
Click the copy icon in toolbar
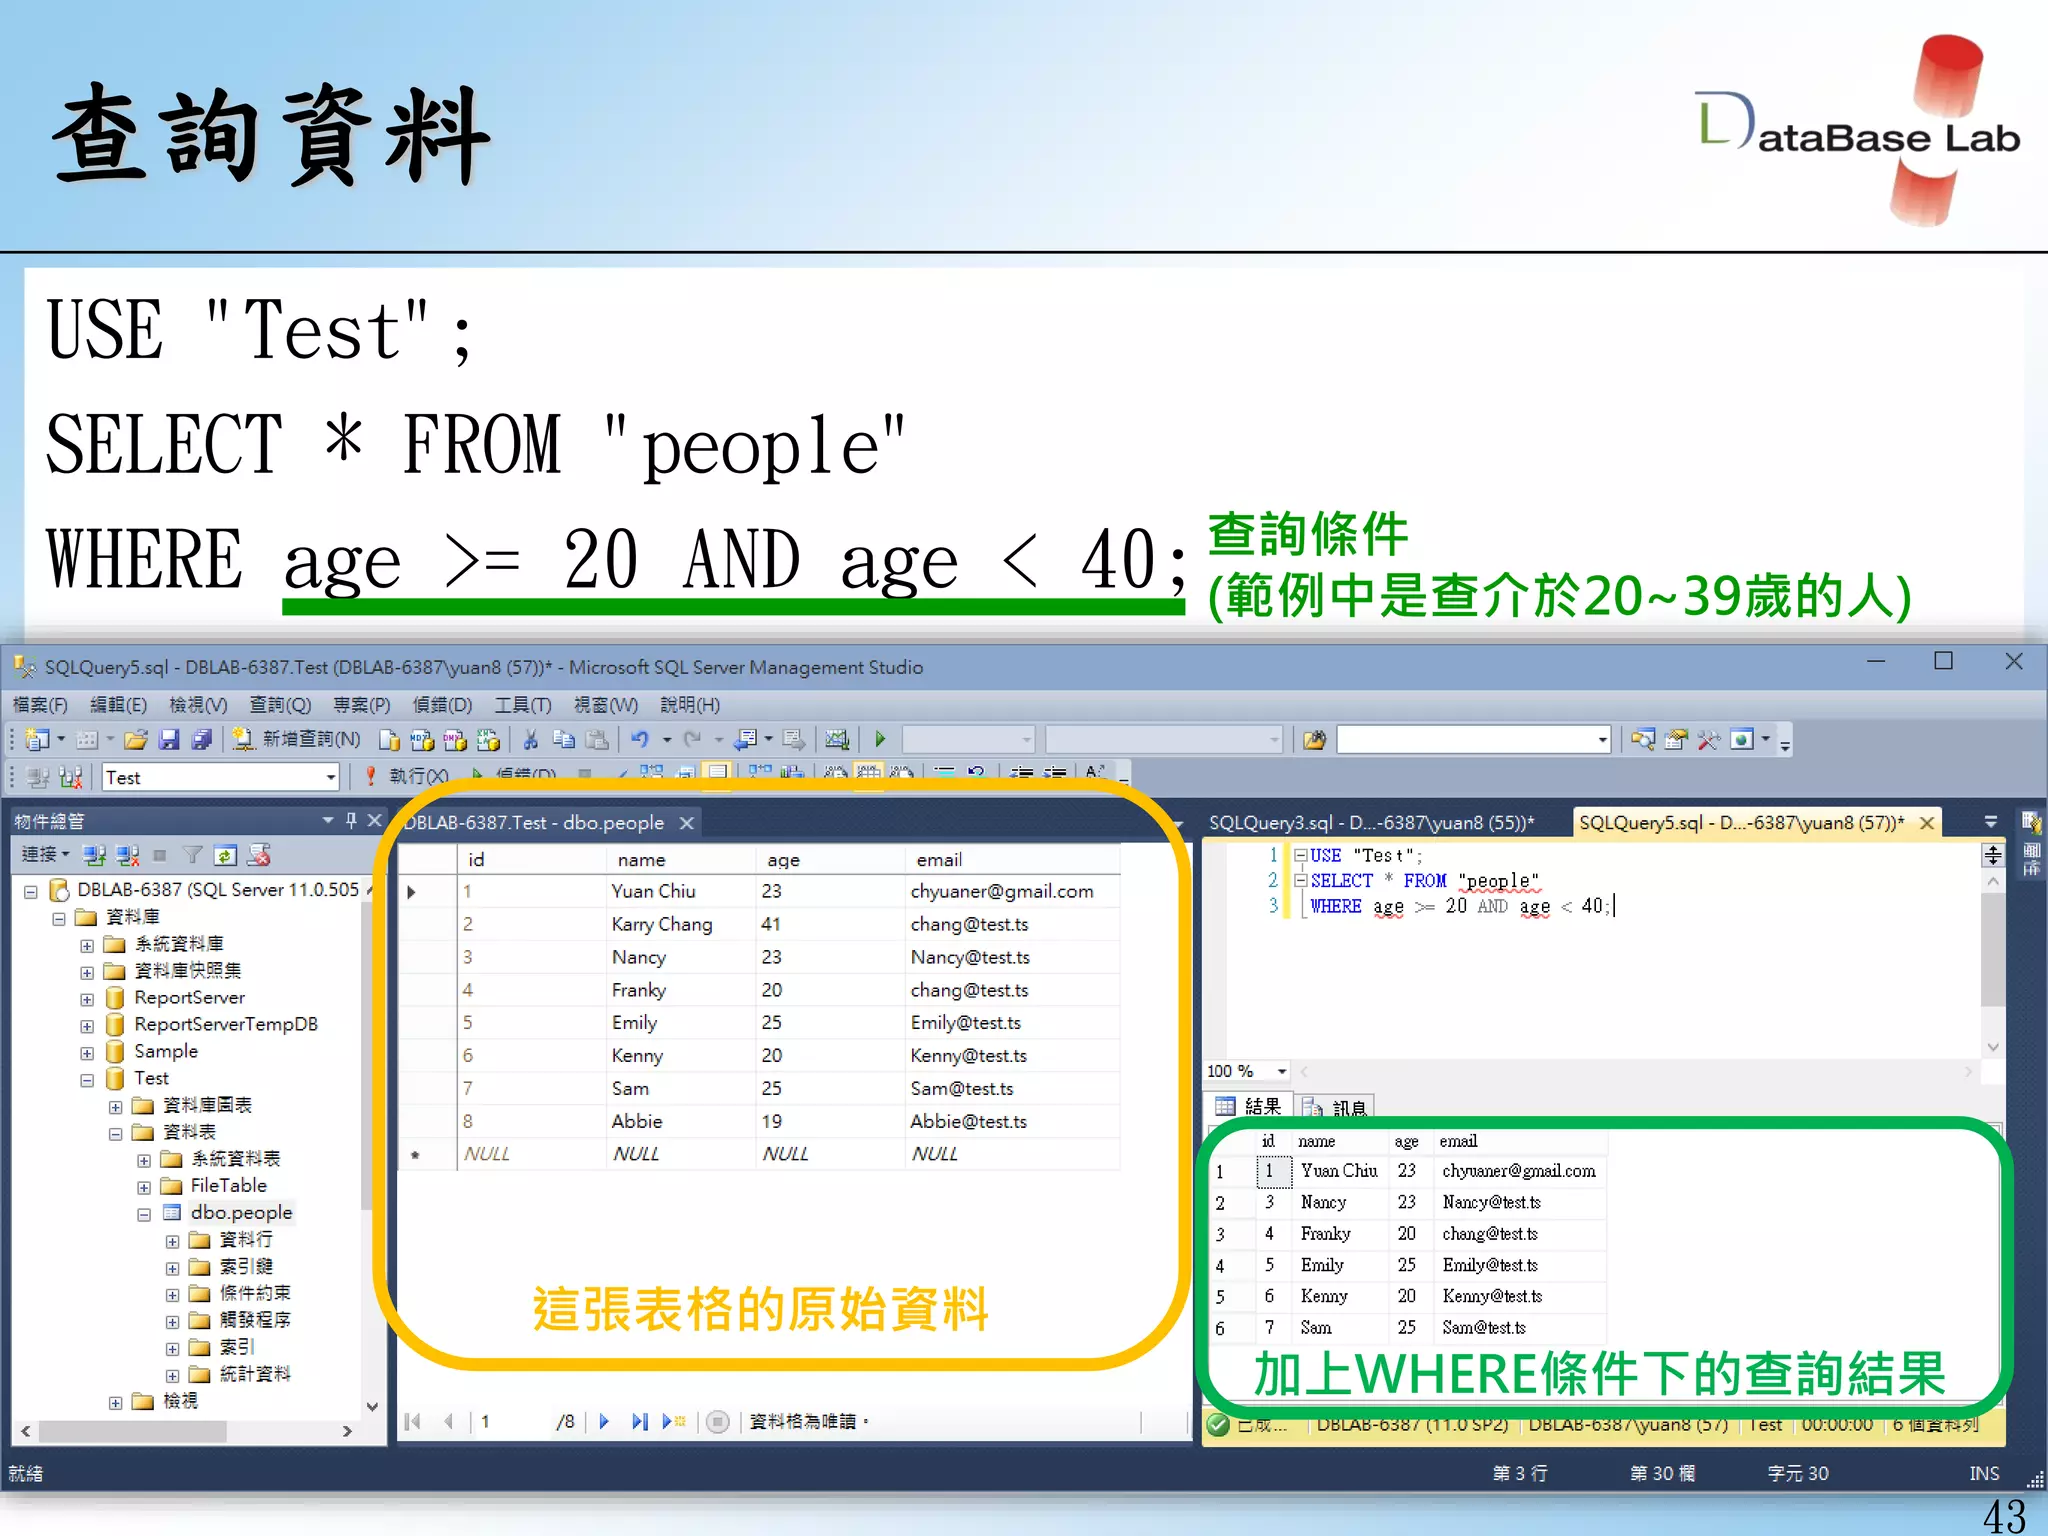tap(564, 740)
